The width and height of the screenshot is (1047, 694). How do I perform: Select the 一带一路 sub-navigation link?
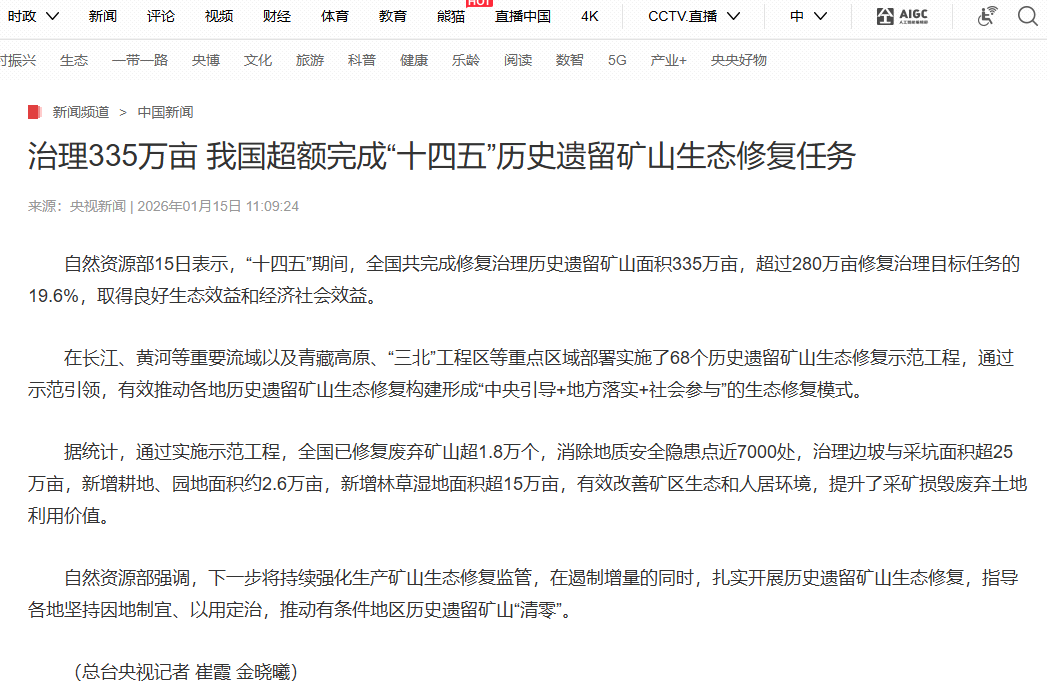click(140, 60)
